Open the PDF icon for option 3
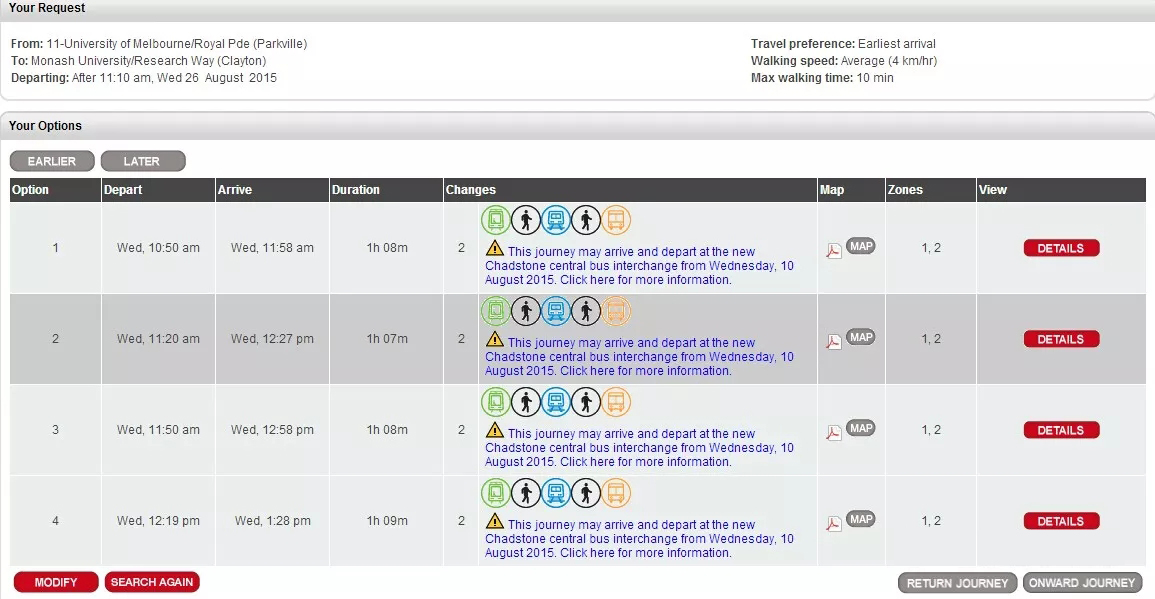 point(833,432)
